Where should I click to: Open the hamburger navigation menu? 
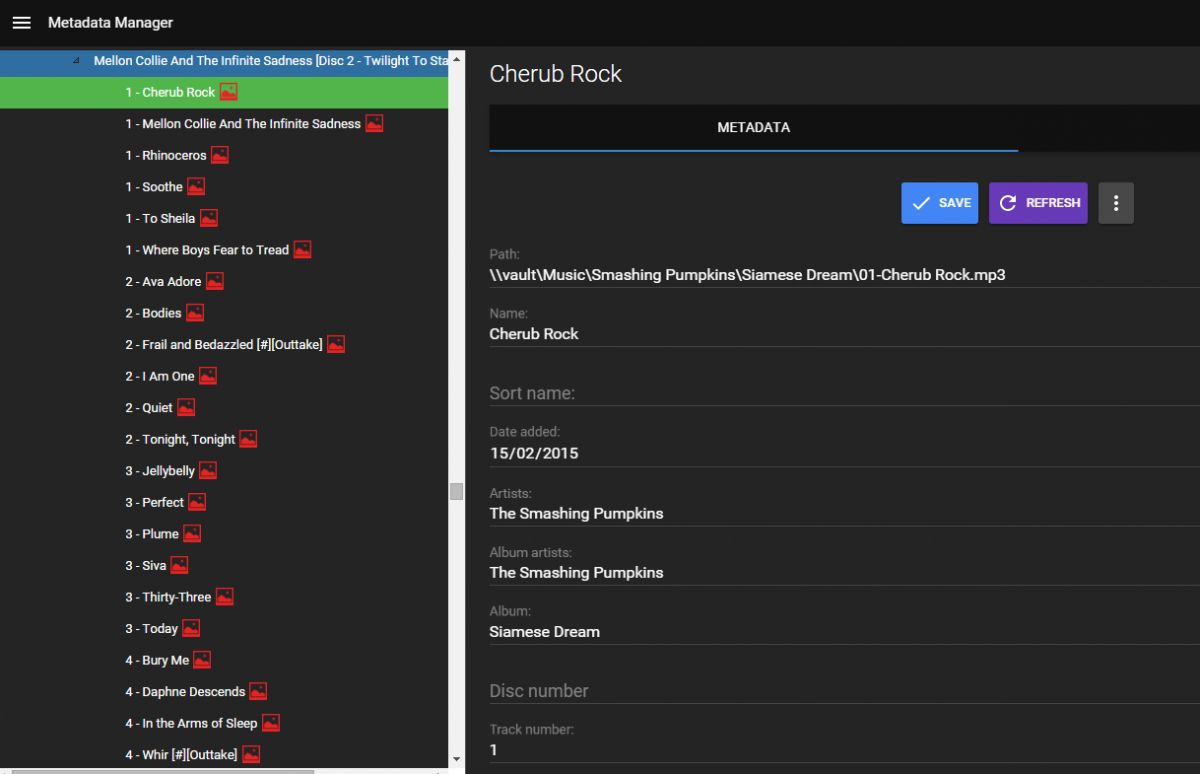(21, 23)
